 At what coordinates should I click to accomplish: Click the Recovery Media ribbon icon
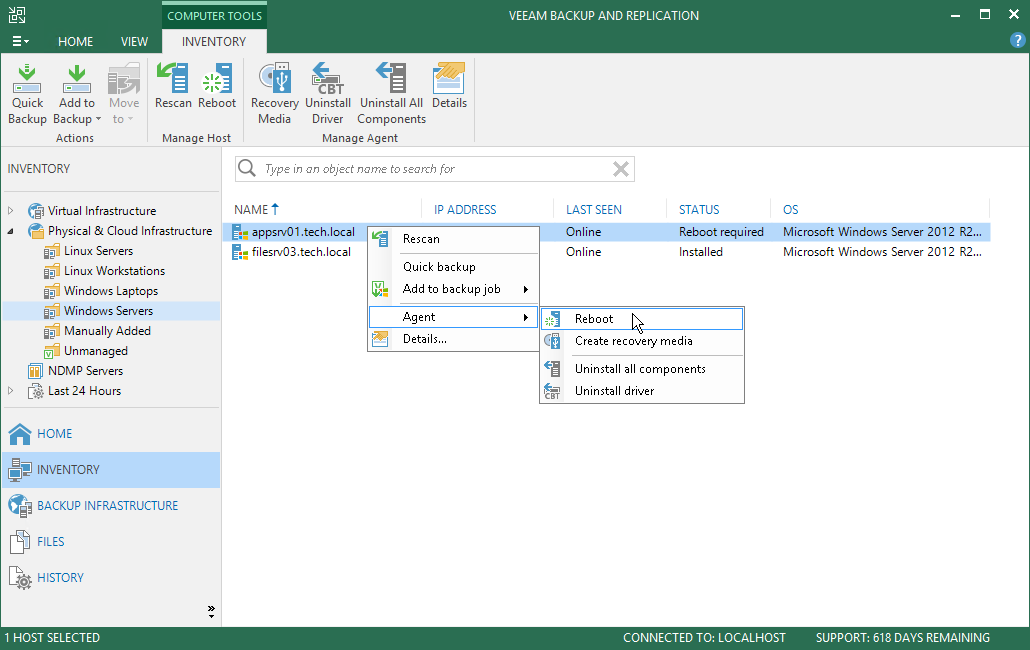275,94
